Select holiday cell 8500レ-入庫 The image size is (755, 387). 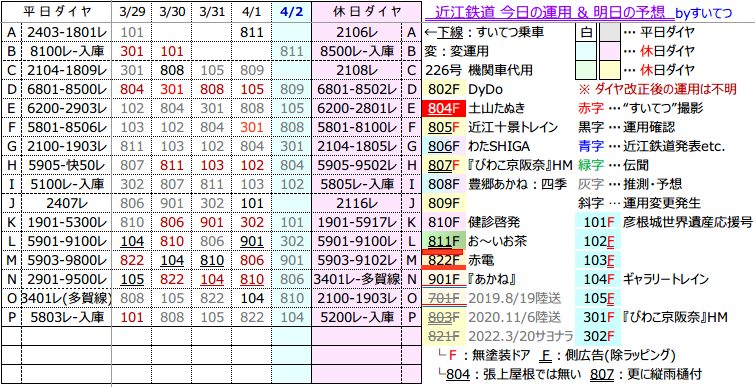point(357,52)
